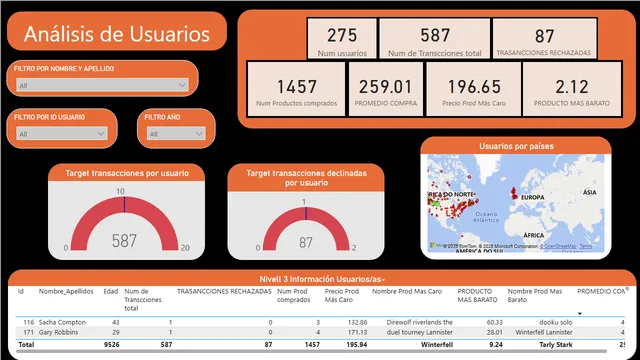Viewport: 640px width, 360px height.
Task: Select the 2.12 Producto mas barato card
Action: point(572,89)
